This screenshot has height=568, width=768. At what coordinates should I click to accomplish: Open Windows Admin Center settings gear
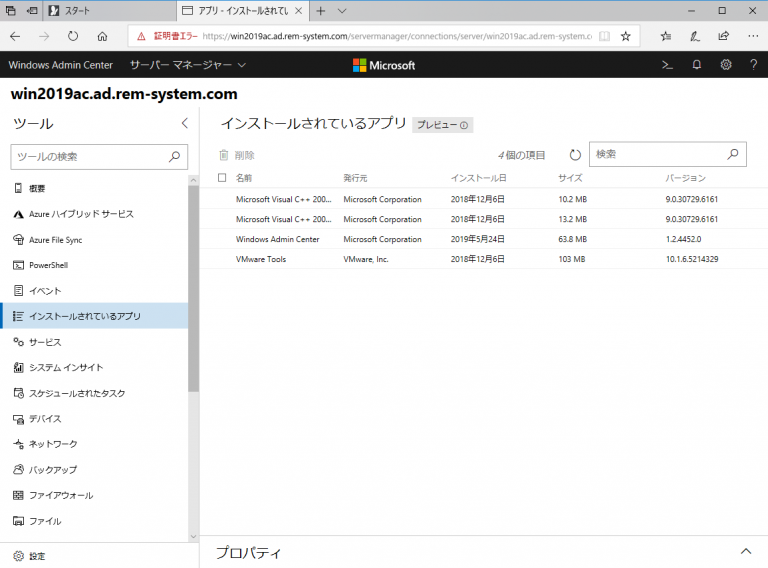coord(726,65)
